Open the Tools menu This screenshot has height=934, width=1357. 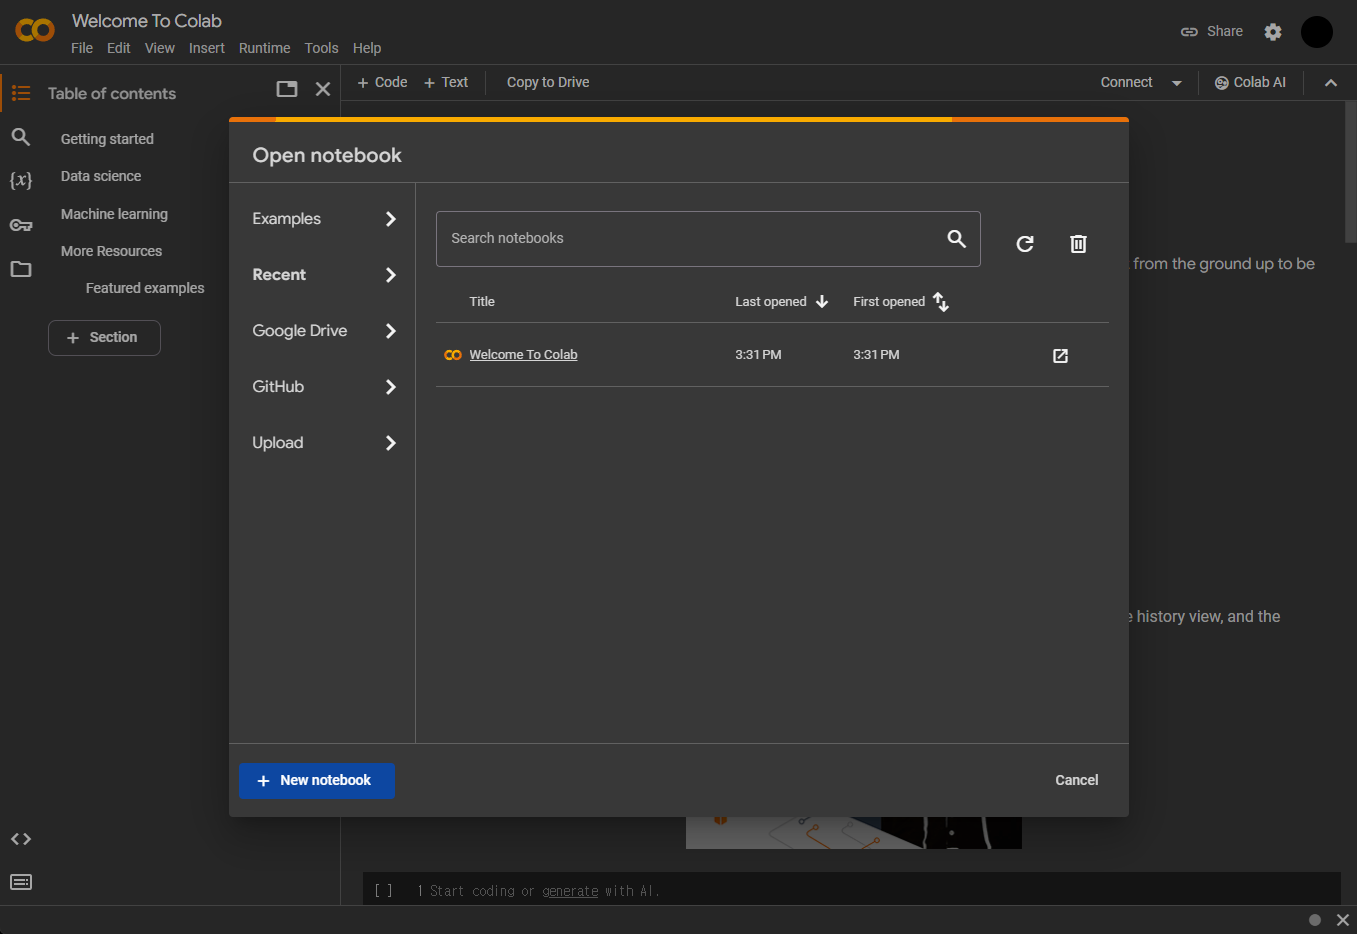pos(322,48)
